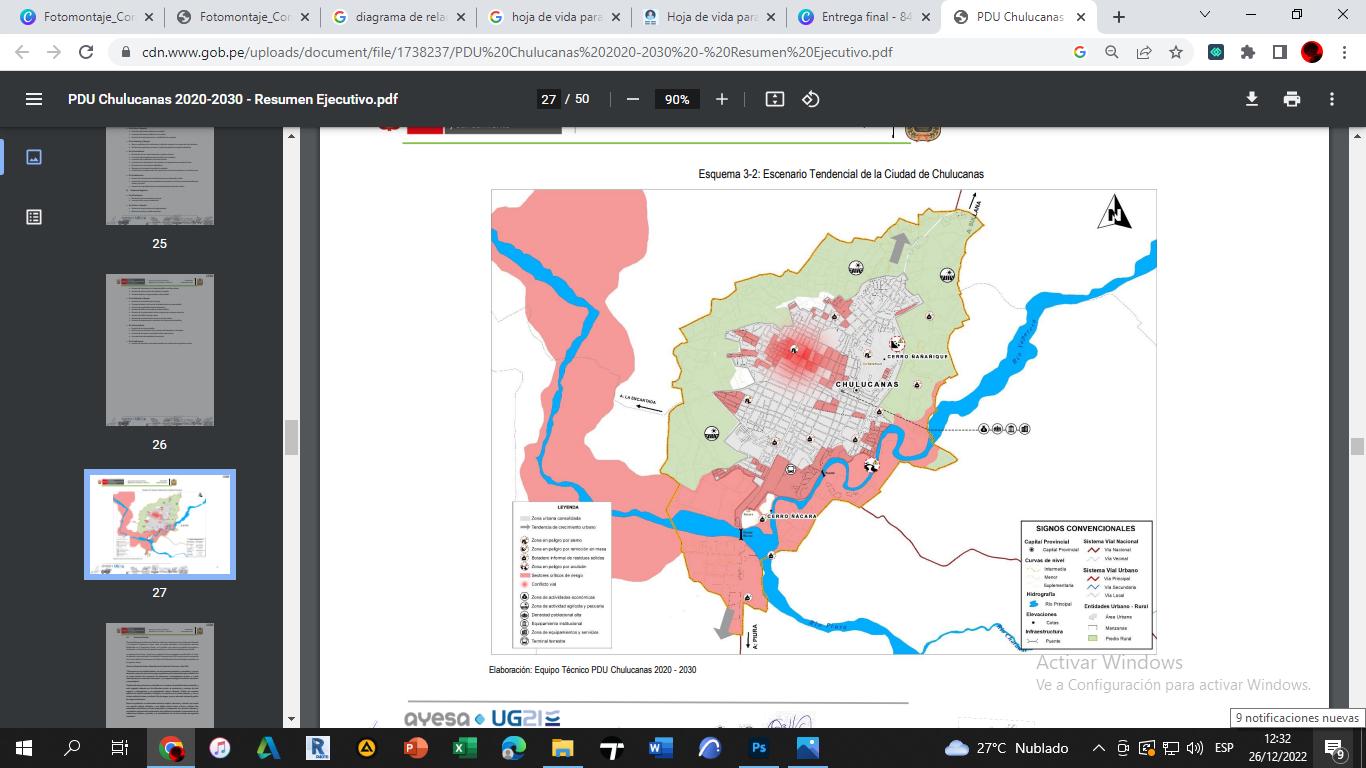1366x768 pixels.
Task: Open Chrome three-dot menu
Action: (1343, 52)
